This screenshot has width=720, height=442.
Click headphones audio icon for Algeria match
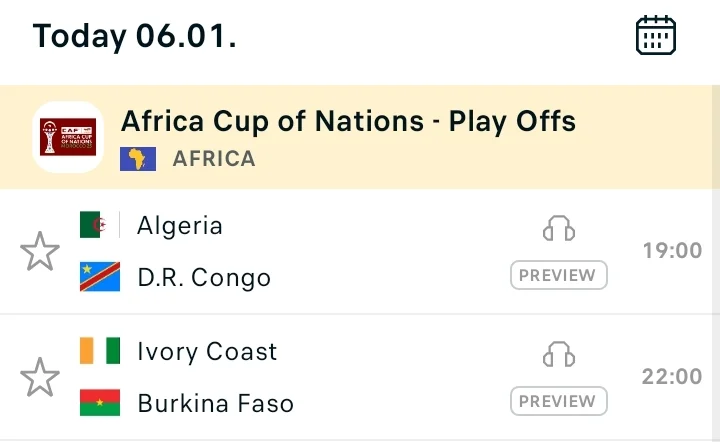559,229
